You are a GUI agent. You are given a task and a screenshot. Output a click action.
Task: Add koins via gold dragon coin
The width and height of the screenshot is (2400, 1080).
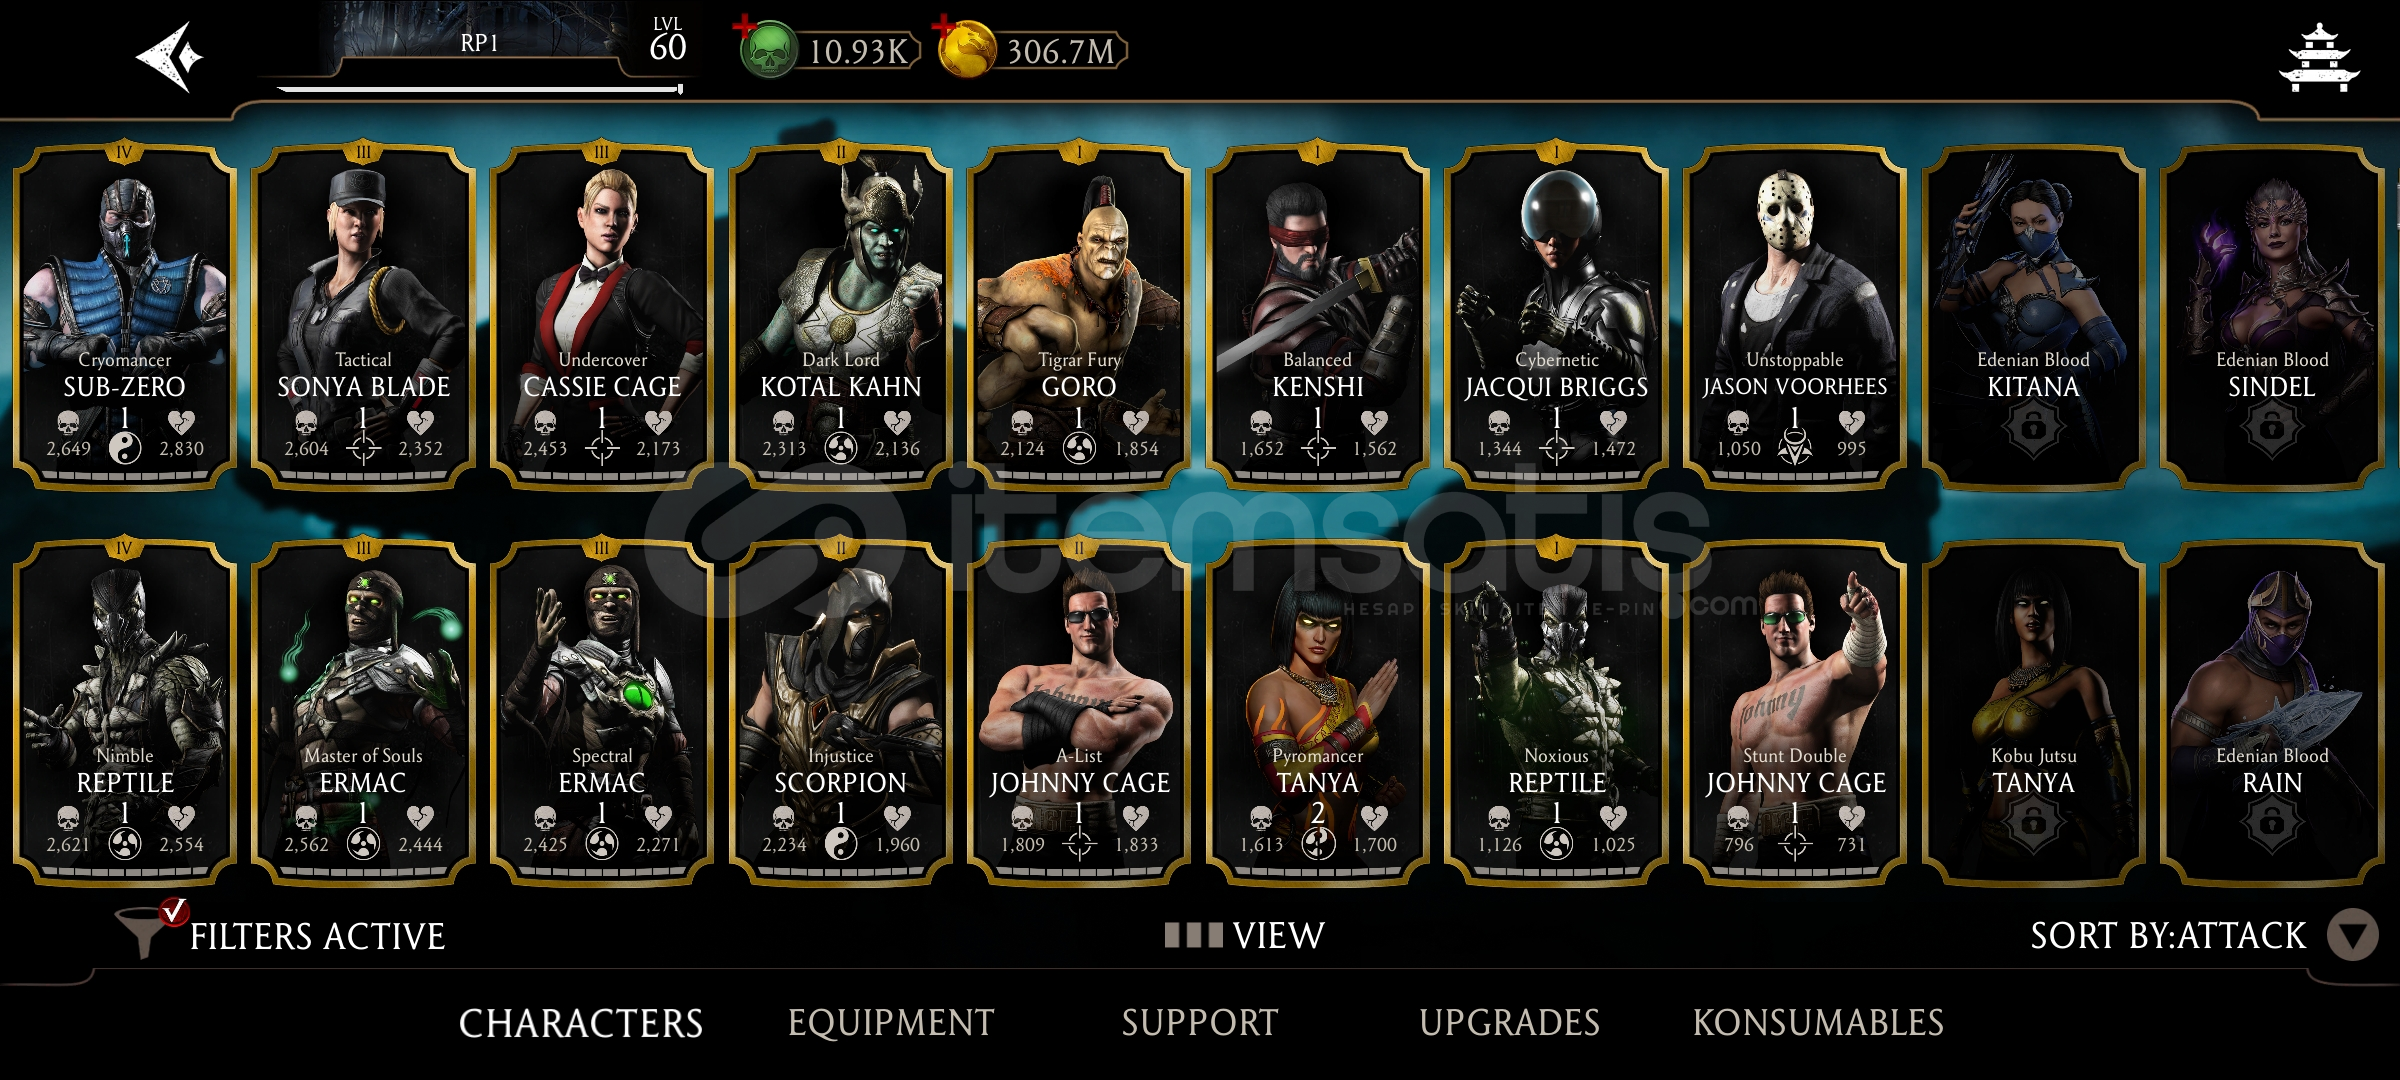(966, 49)
